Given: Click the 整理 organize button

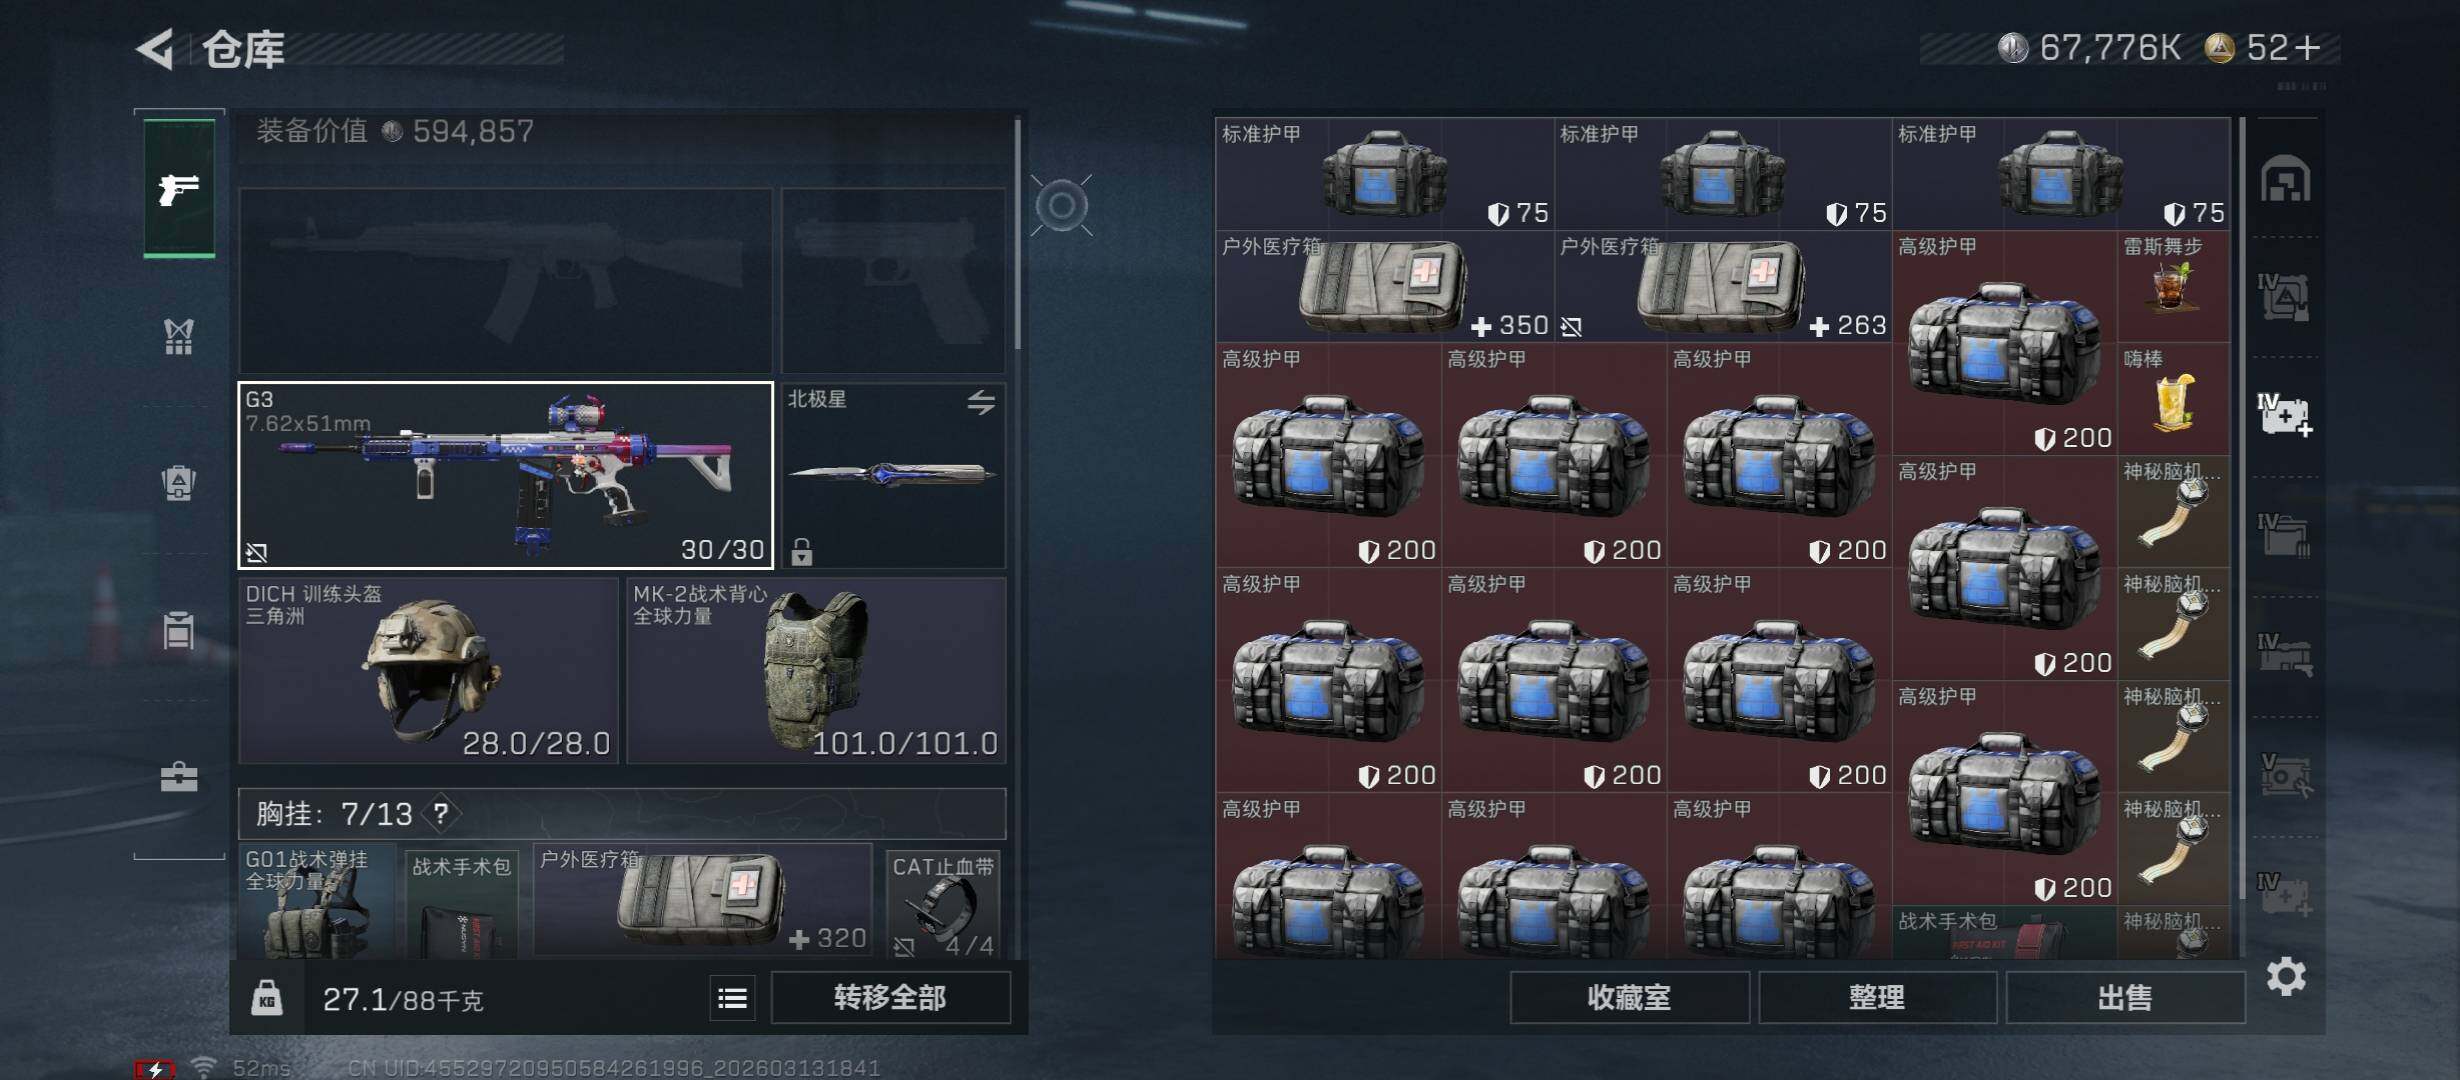Looking at the screenshot, I should pyautogui.click(x=1877, y=997).
